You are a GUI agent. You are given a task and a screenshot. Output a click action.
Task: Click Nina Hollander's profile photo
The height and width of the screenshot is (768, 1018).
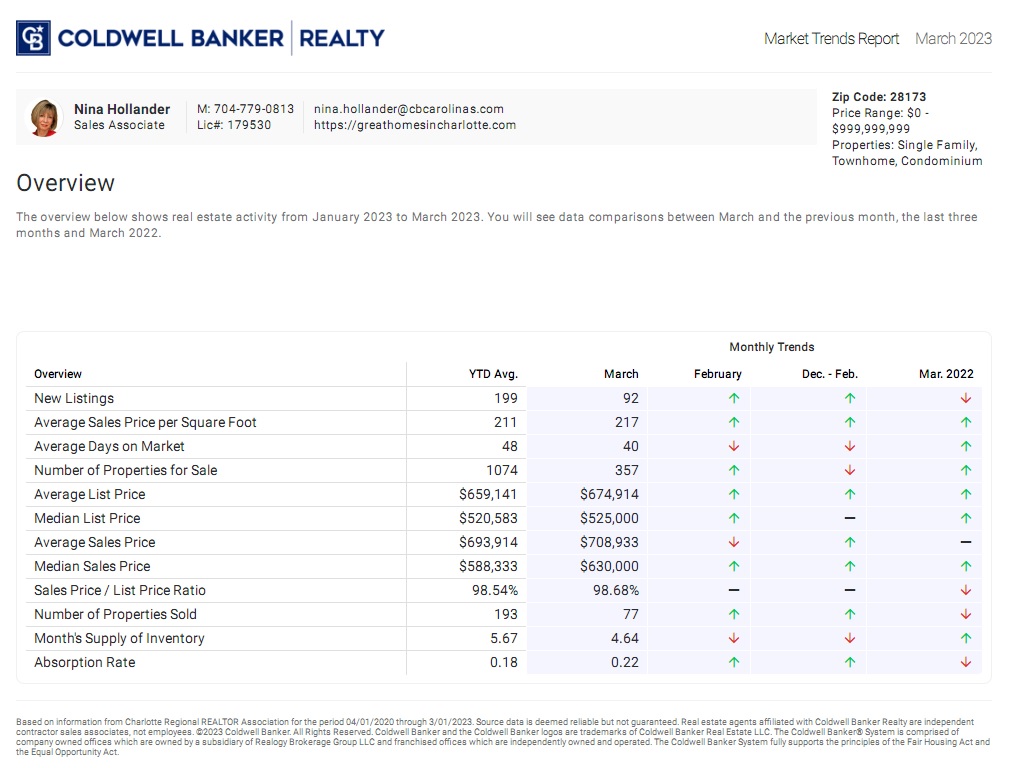[44, 117]
